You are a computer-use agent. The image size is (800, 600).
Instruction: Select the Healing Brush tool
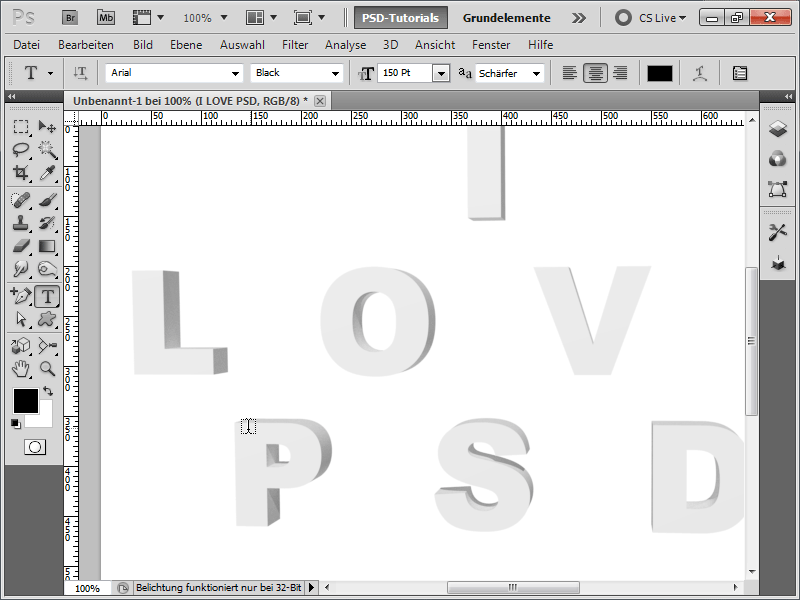pos(21,200)
